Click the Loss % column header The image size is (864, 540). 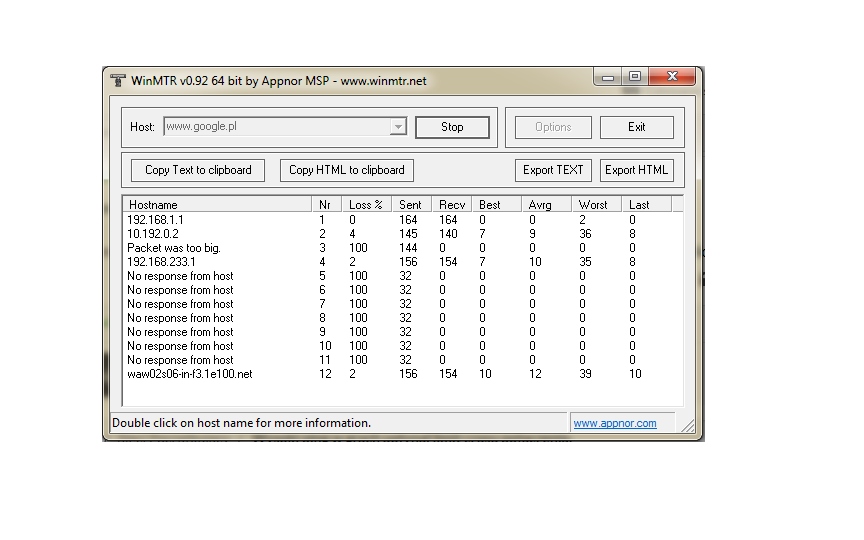click(366, 204)
